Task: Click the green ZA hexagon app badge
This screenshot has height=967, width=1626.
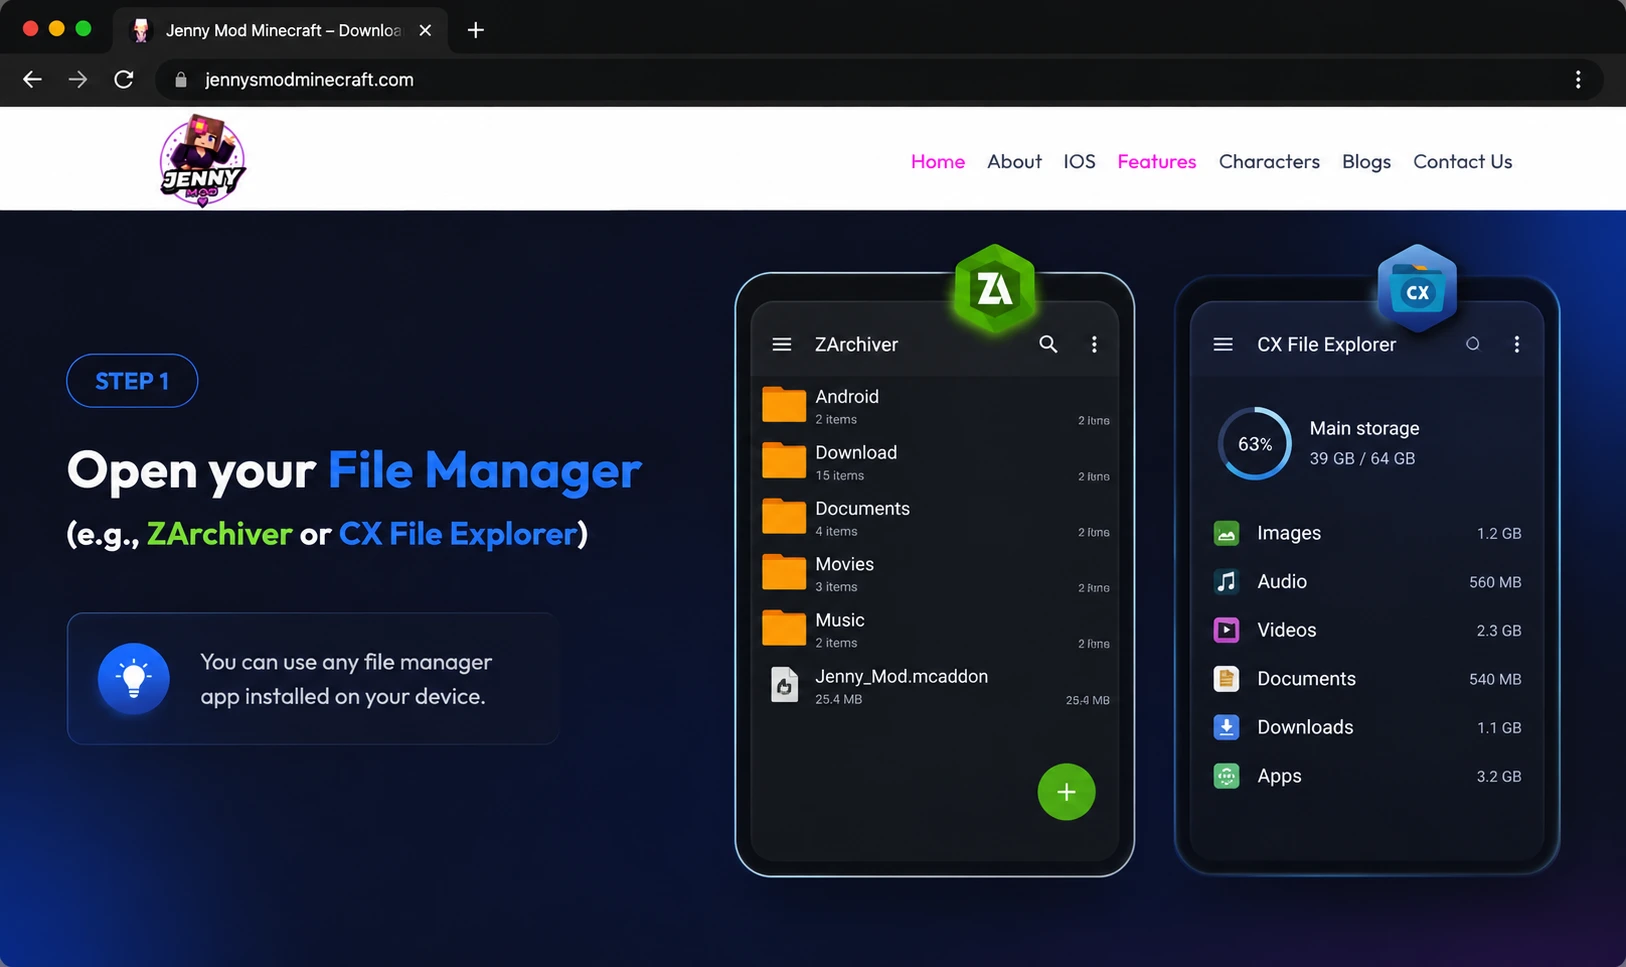Action: click(994, 289)
